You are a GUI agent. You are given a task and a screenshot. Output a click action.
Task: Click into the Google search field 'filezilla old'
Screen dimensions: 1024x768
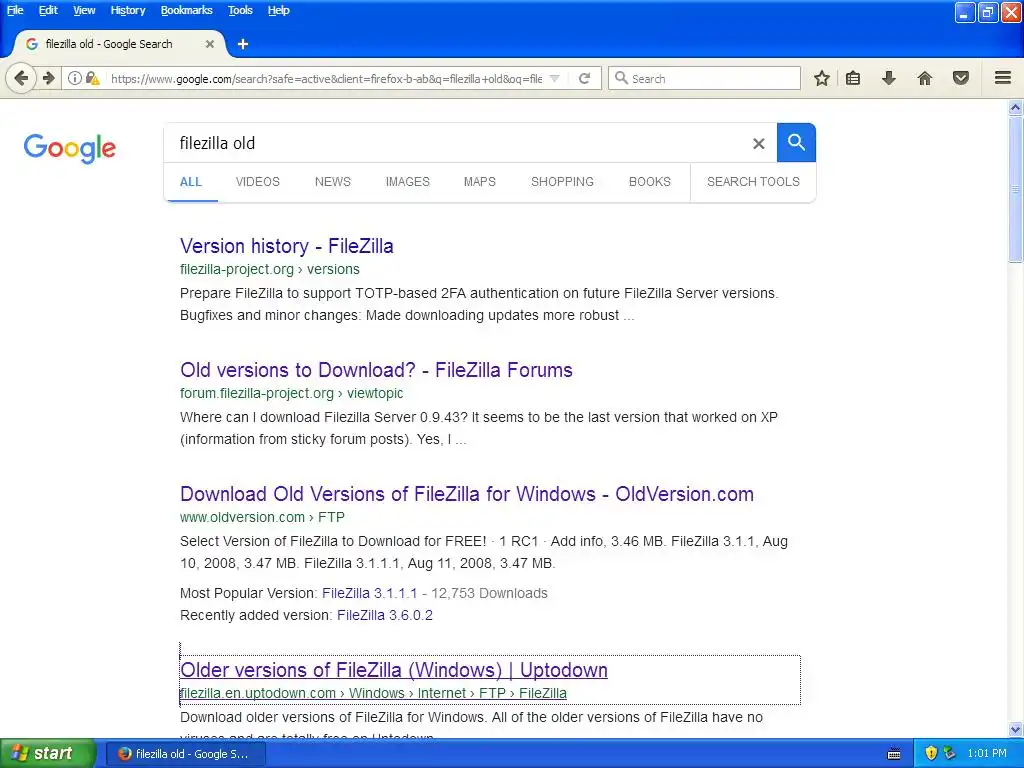pos(457,143)
